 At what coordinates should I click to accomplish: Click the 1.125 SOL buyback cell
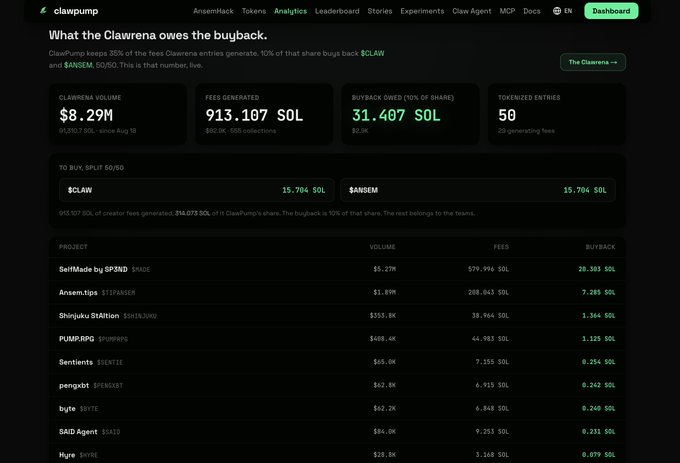[x=598, y=339]
